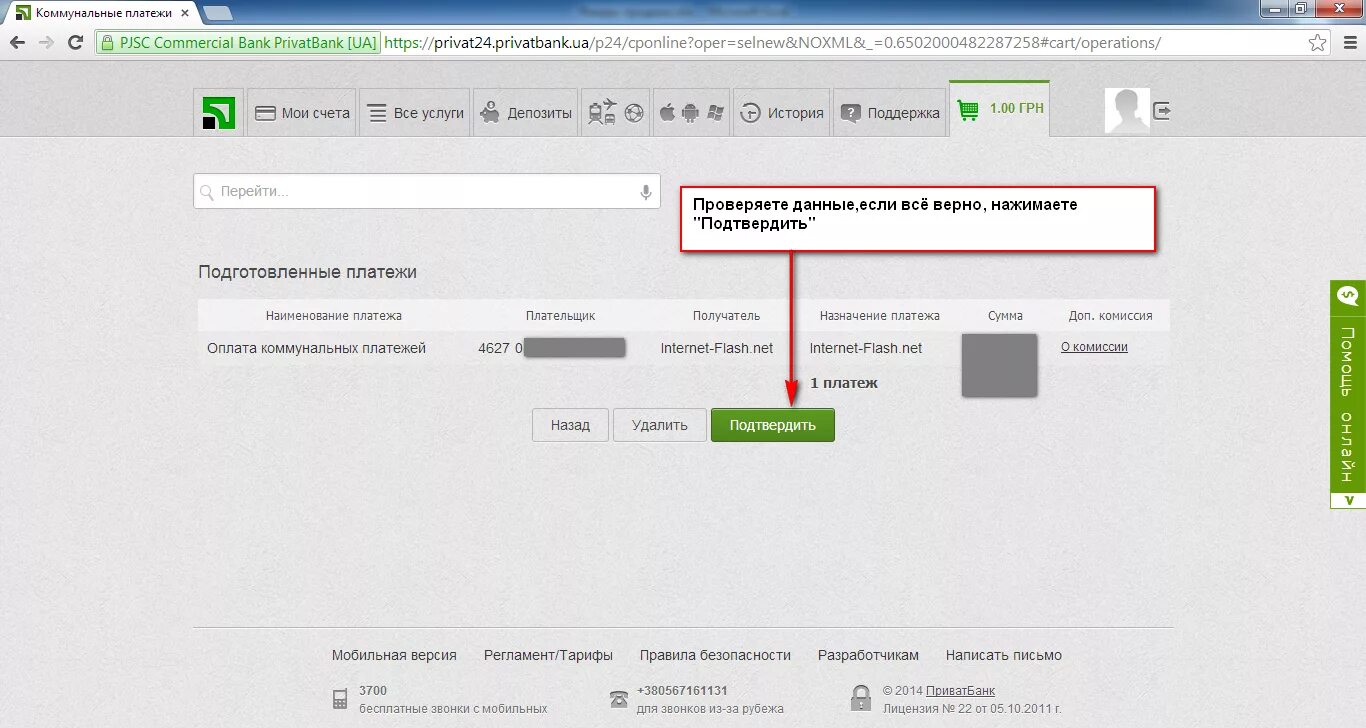Confirm payment with Подтвердить button

pyautogui.click(x=773, y=425)
